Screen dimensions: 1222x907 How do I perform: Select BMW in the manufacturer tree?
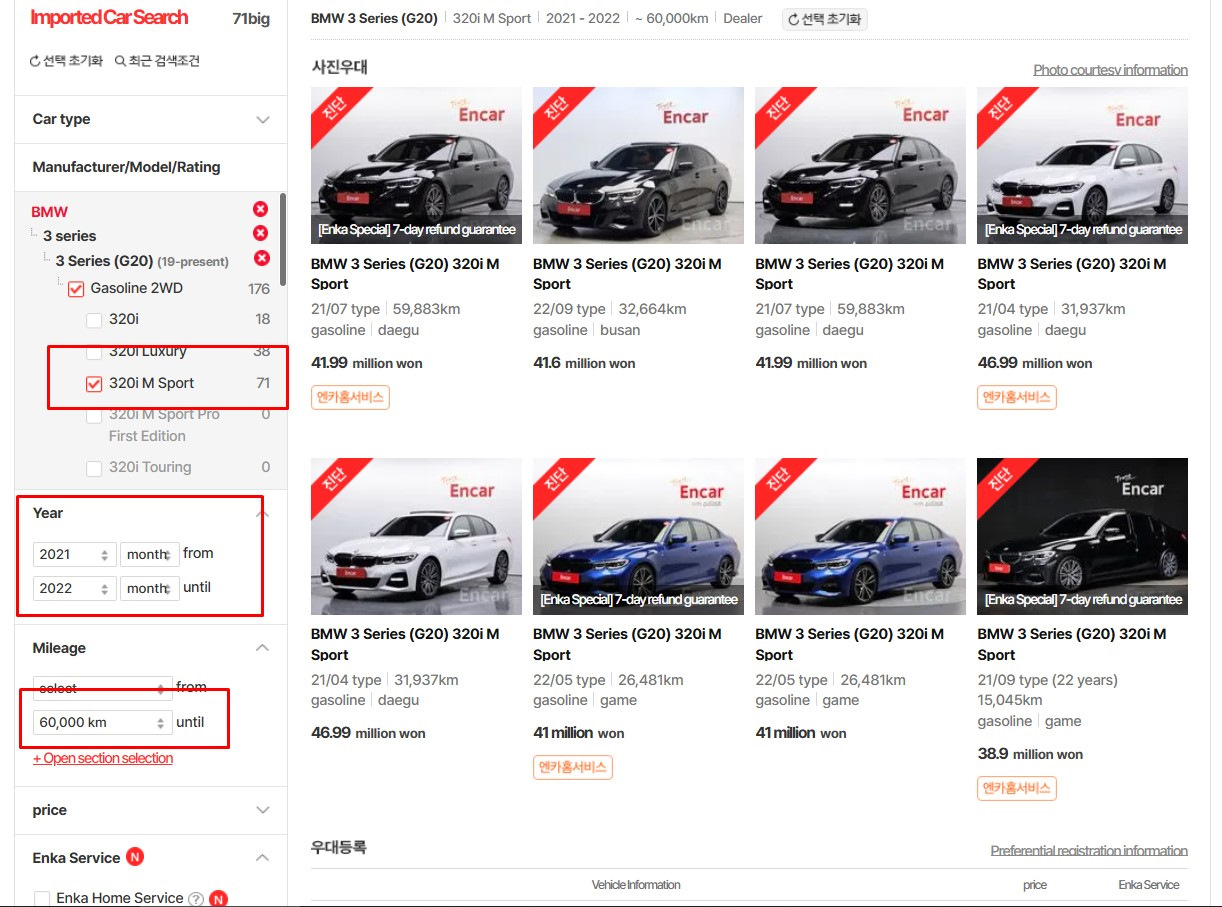tap(50, 212)
